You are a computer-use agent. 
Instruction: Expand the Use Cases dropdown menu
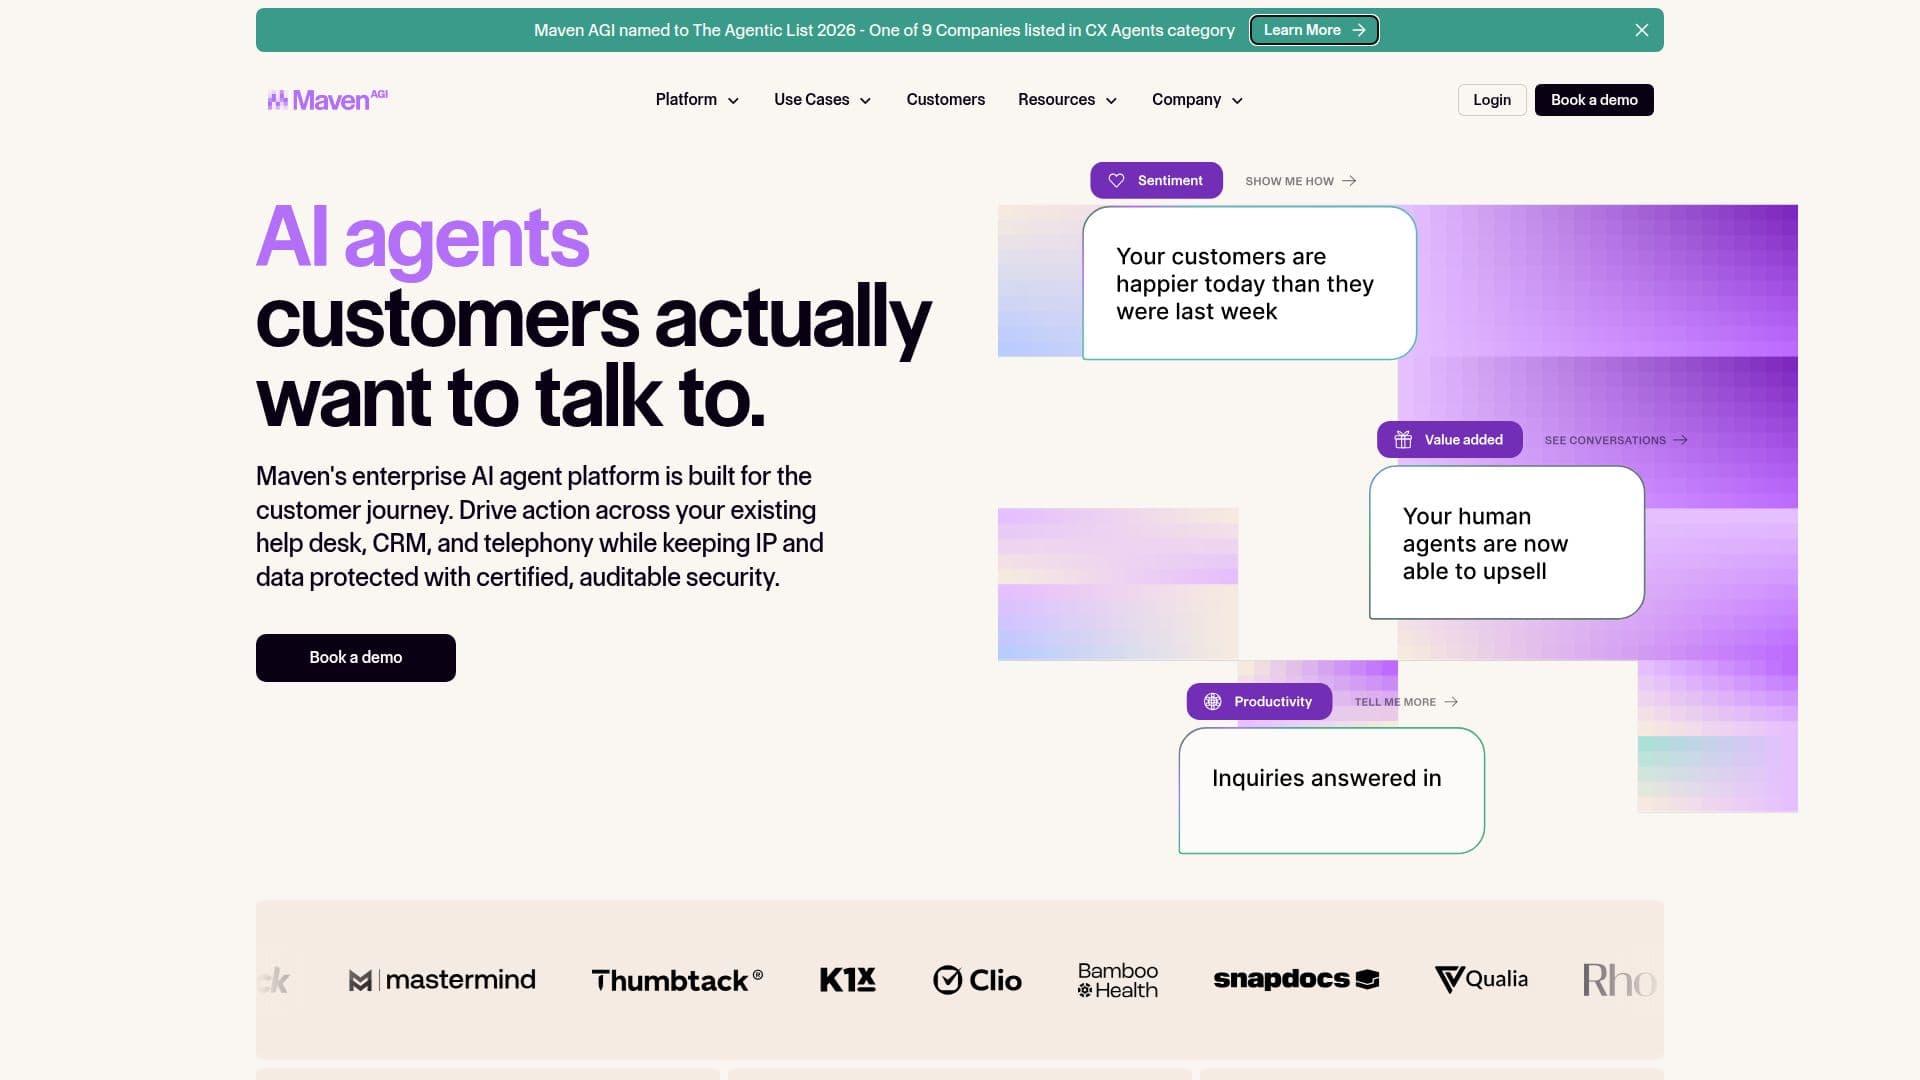point(822,100)
